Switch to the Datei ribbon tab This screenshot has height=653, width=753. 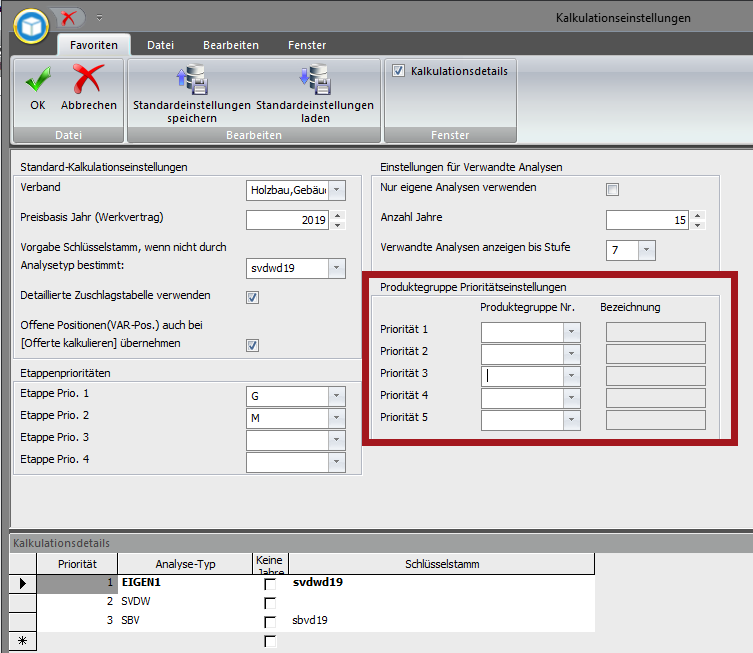click(160, 45)
